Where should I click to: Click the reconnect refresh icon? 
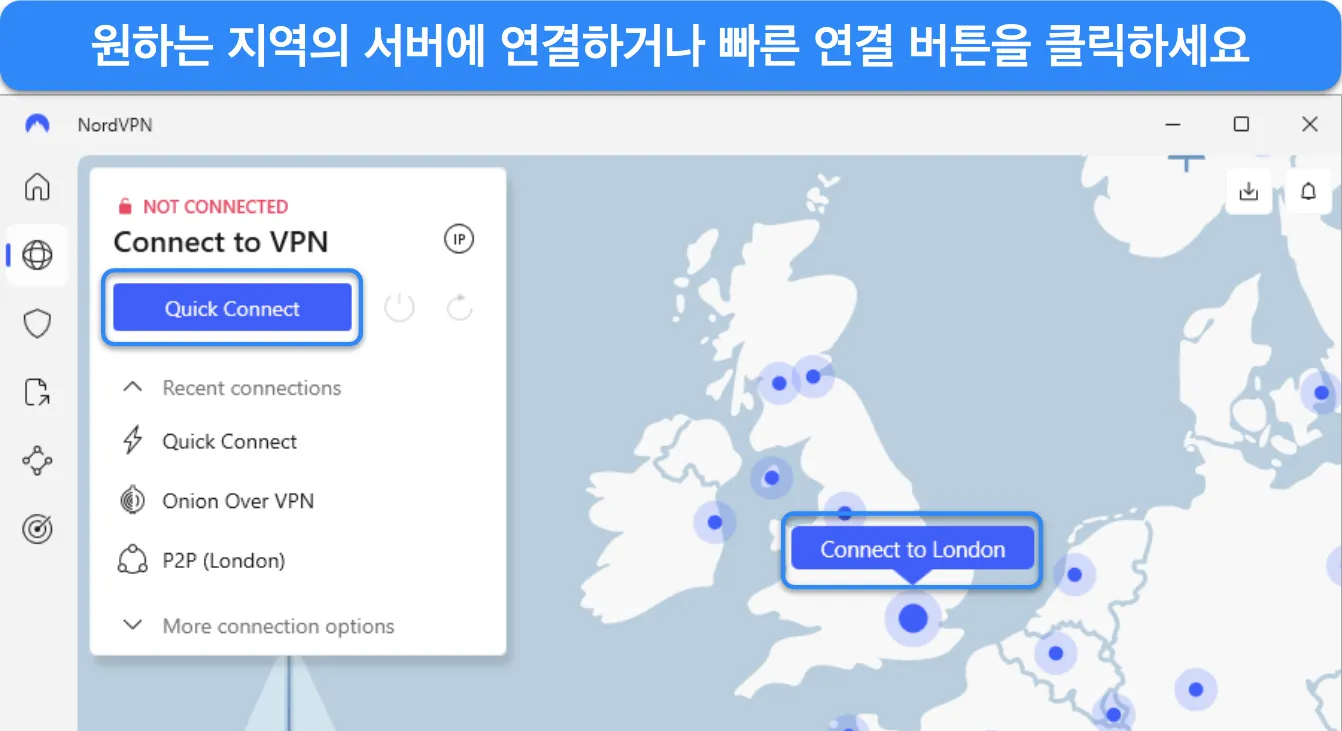(459, 308)
